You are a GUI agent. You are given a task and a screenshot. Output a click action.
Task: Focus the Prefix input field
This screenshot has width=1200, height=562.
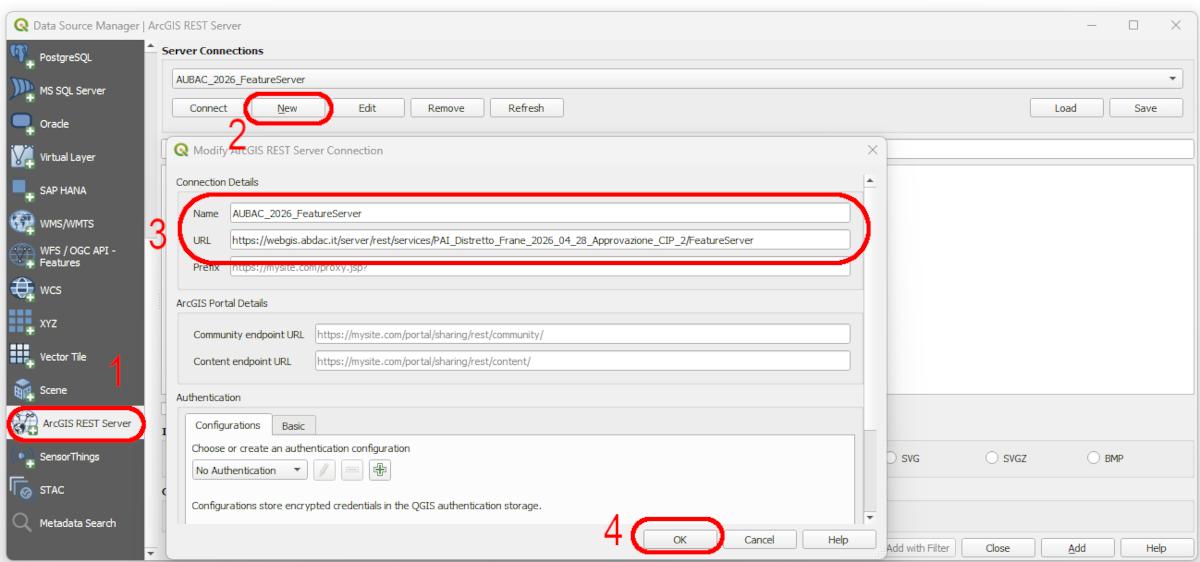pyautogui.click(x=539, y=267)
